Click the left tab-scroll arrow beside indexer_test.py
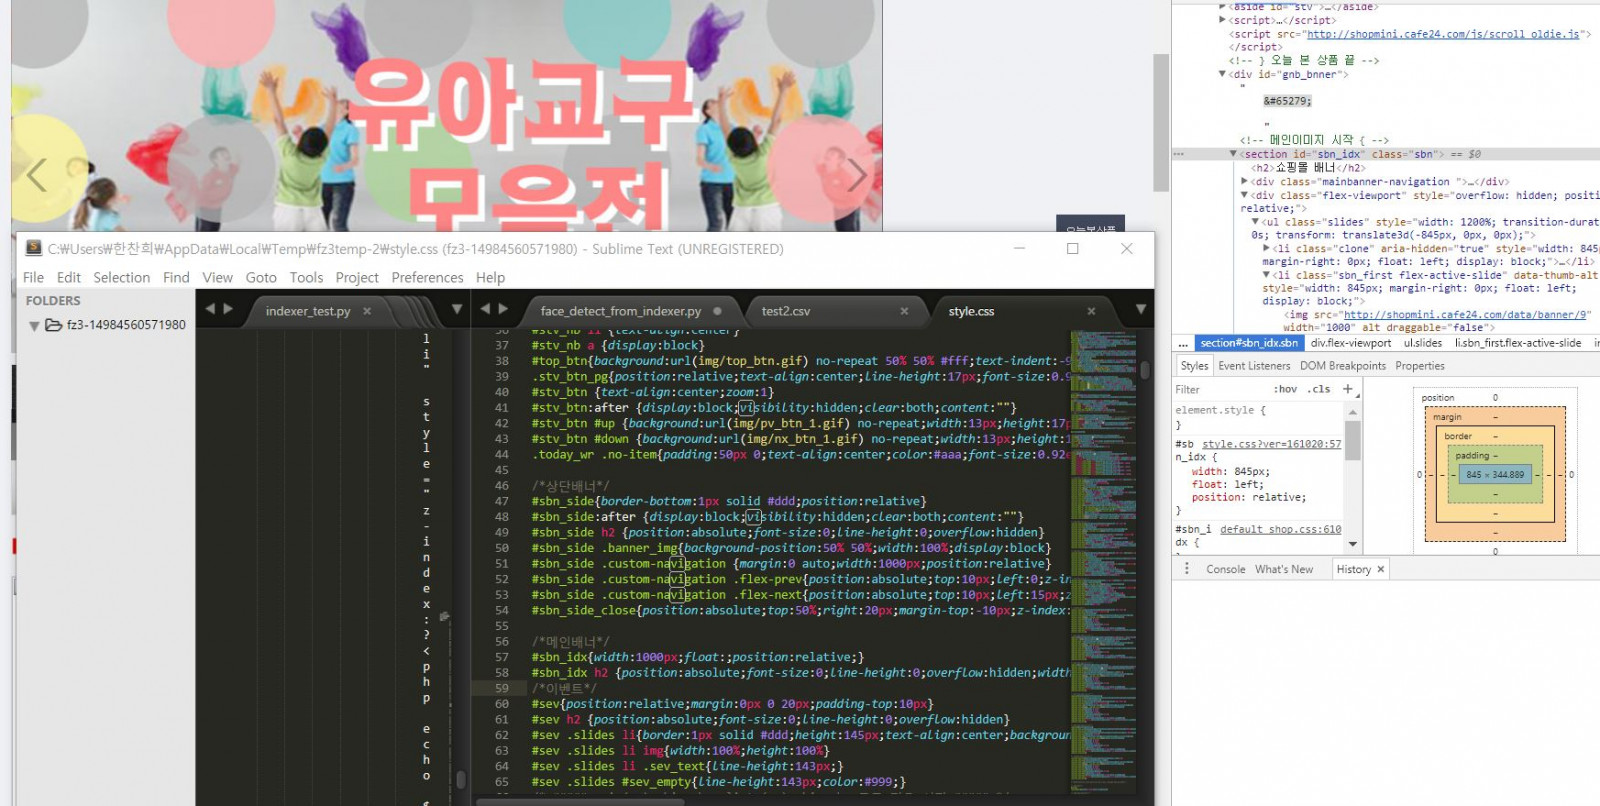Screen dimensions: 1600x806 pos(210,309)
